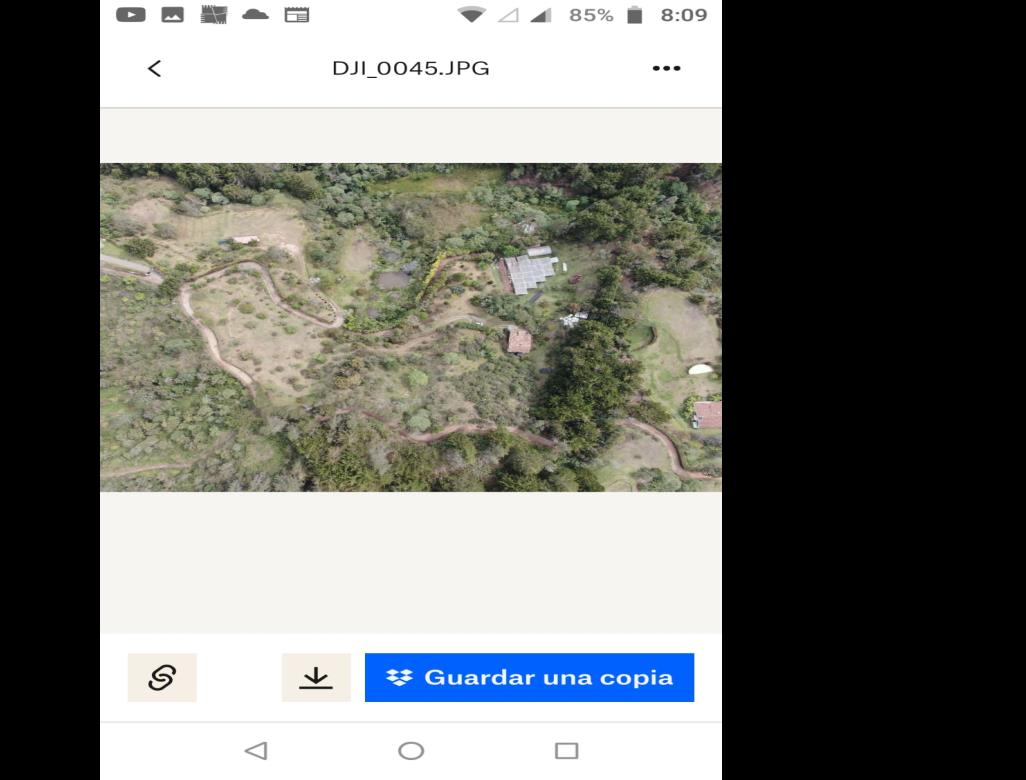Tap the Wi-Fi signal icon

[x=471, y=15]
